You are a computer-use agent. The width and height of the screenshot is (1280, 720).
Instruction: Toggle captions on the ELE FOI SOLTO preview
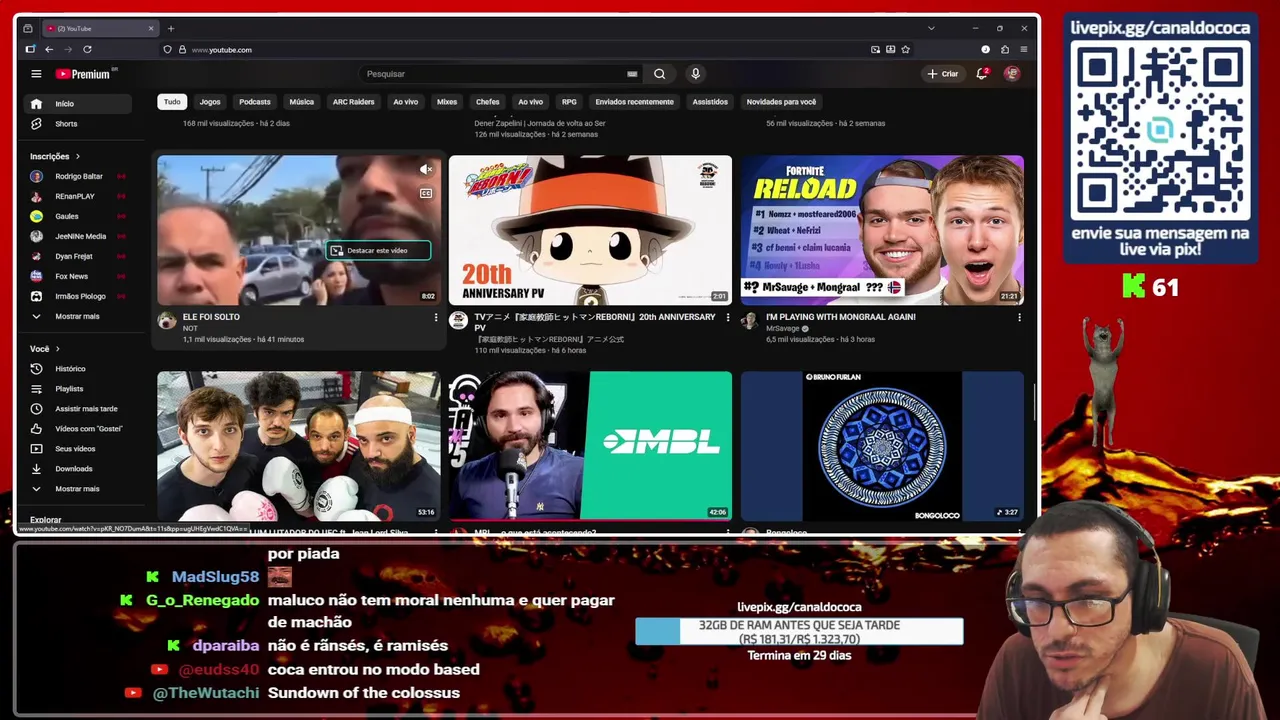point(426,194)
